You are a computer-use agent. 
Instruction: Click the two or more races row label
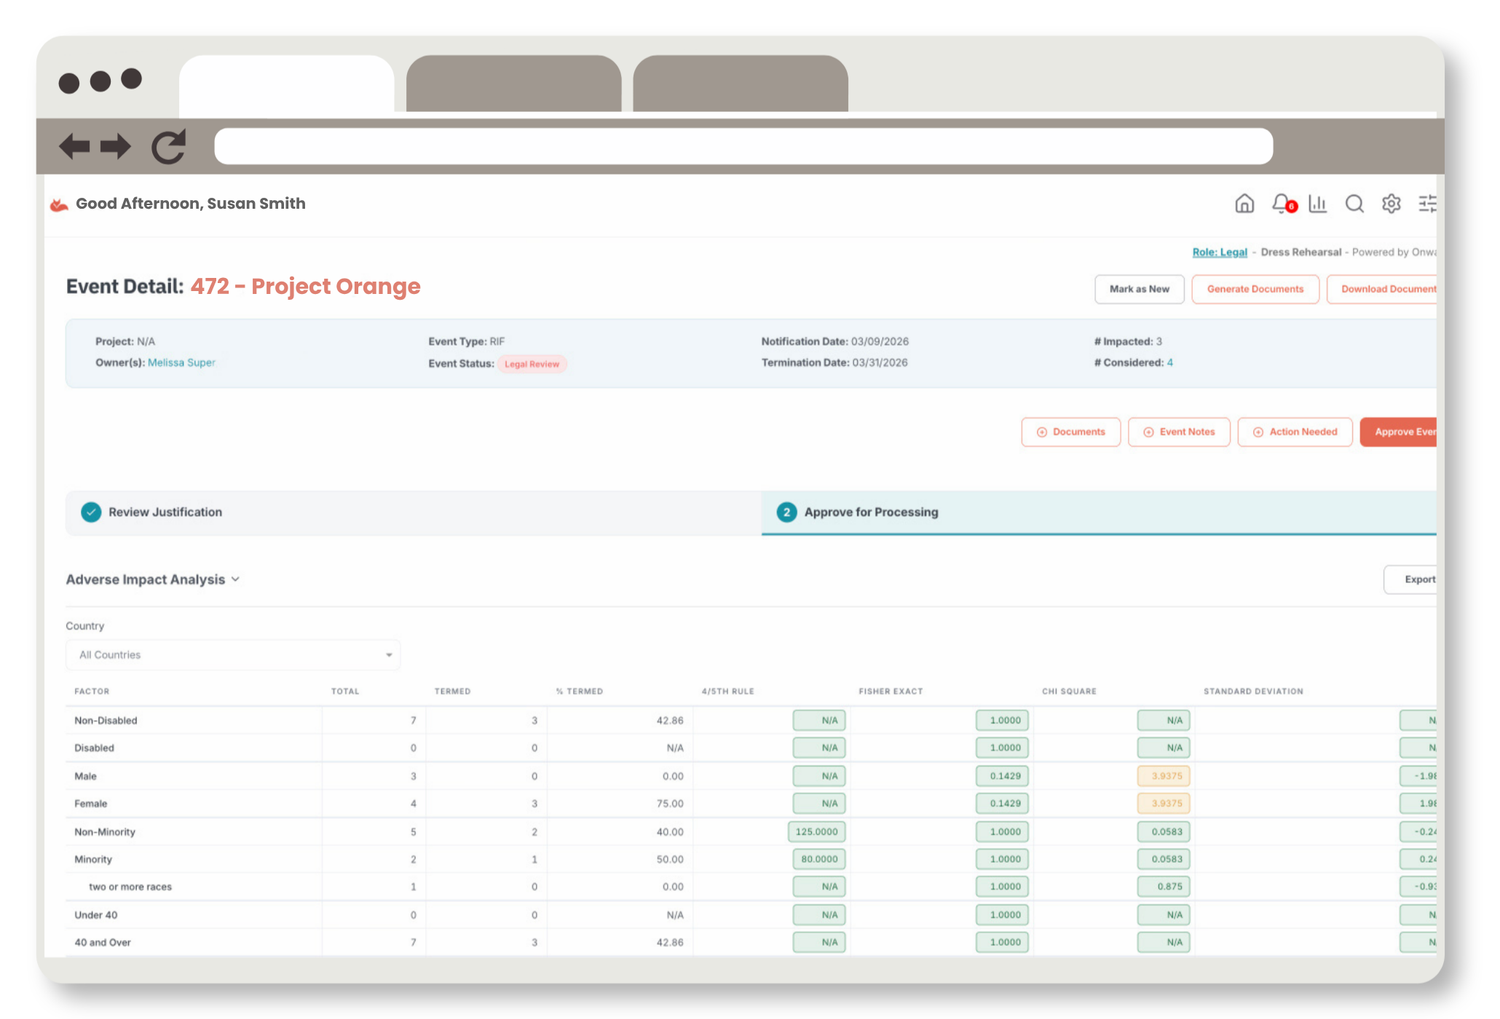(130, 887)
